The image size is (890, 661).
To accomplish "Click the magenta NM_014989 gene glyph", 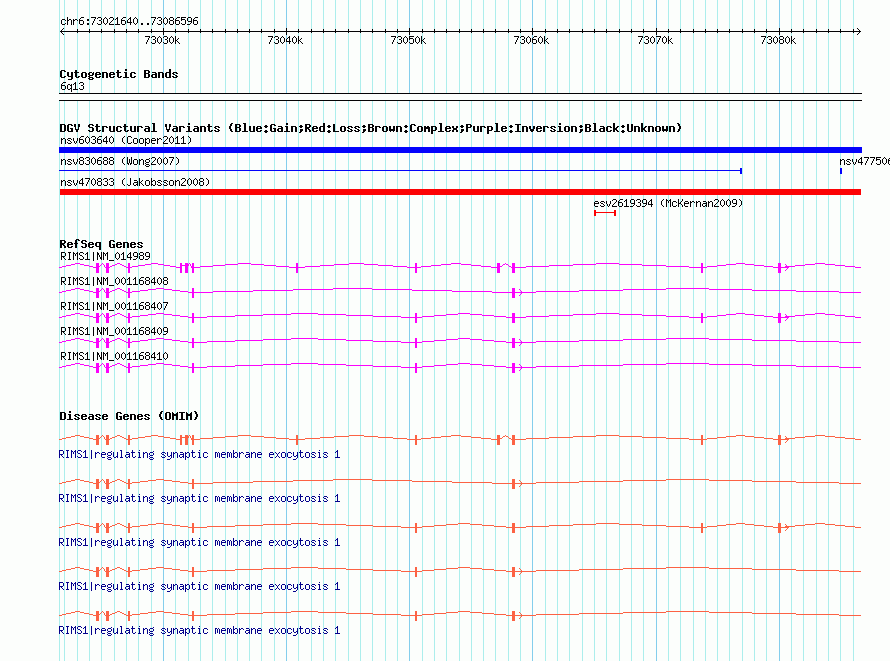I will (x=460, y=267).
